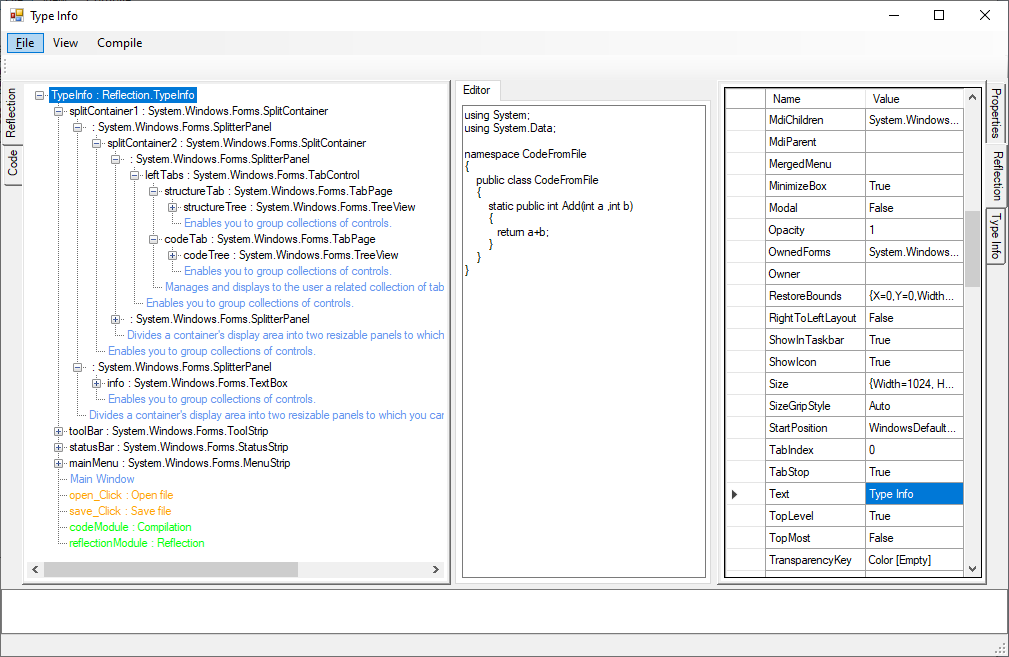Collapse the leftTabs TabControl node
This screenshot has height=657, width=1009.
(x=134, y=175)
